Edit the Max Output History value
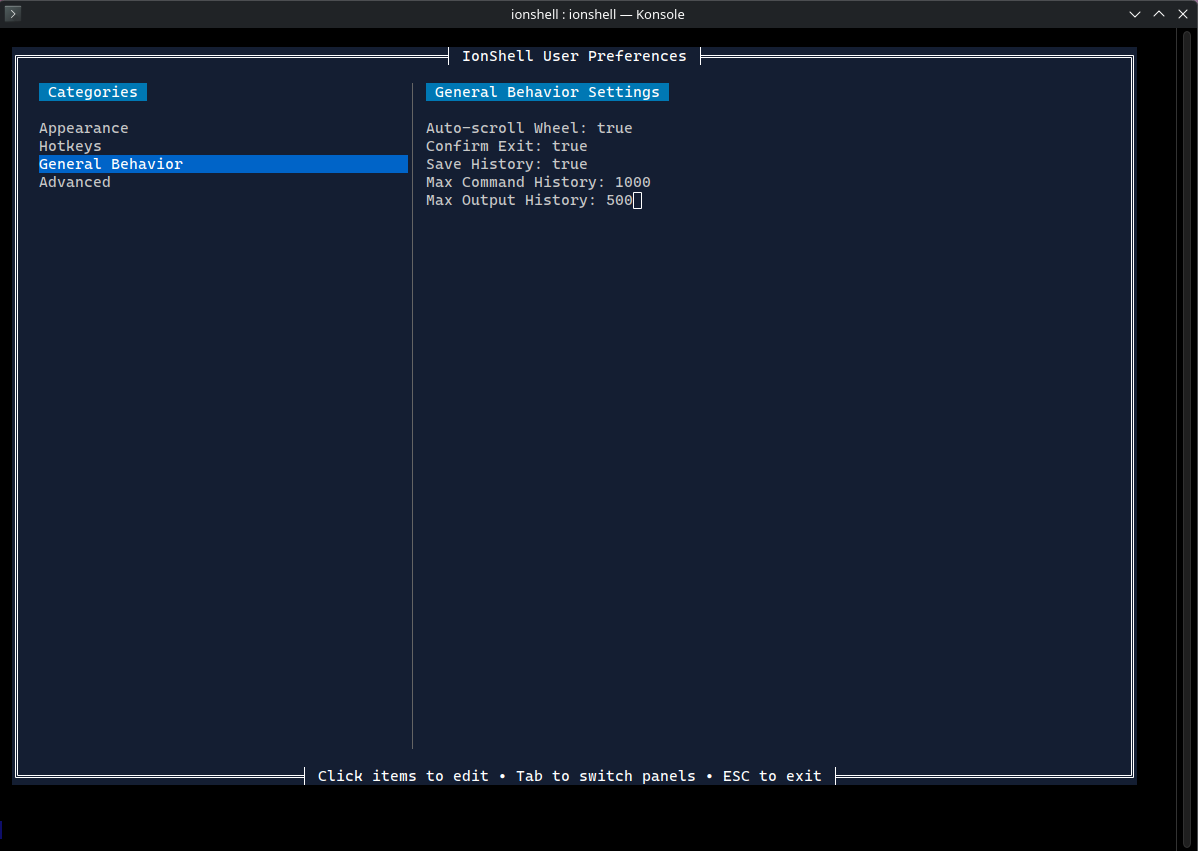 pos(529,200)
